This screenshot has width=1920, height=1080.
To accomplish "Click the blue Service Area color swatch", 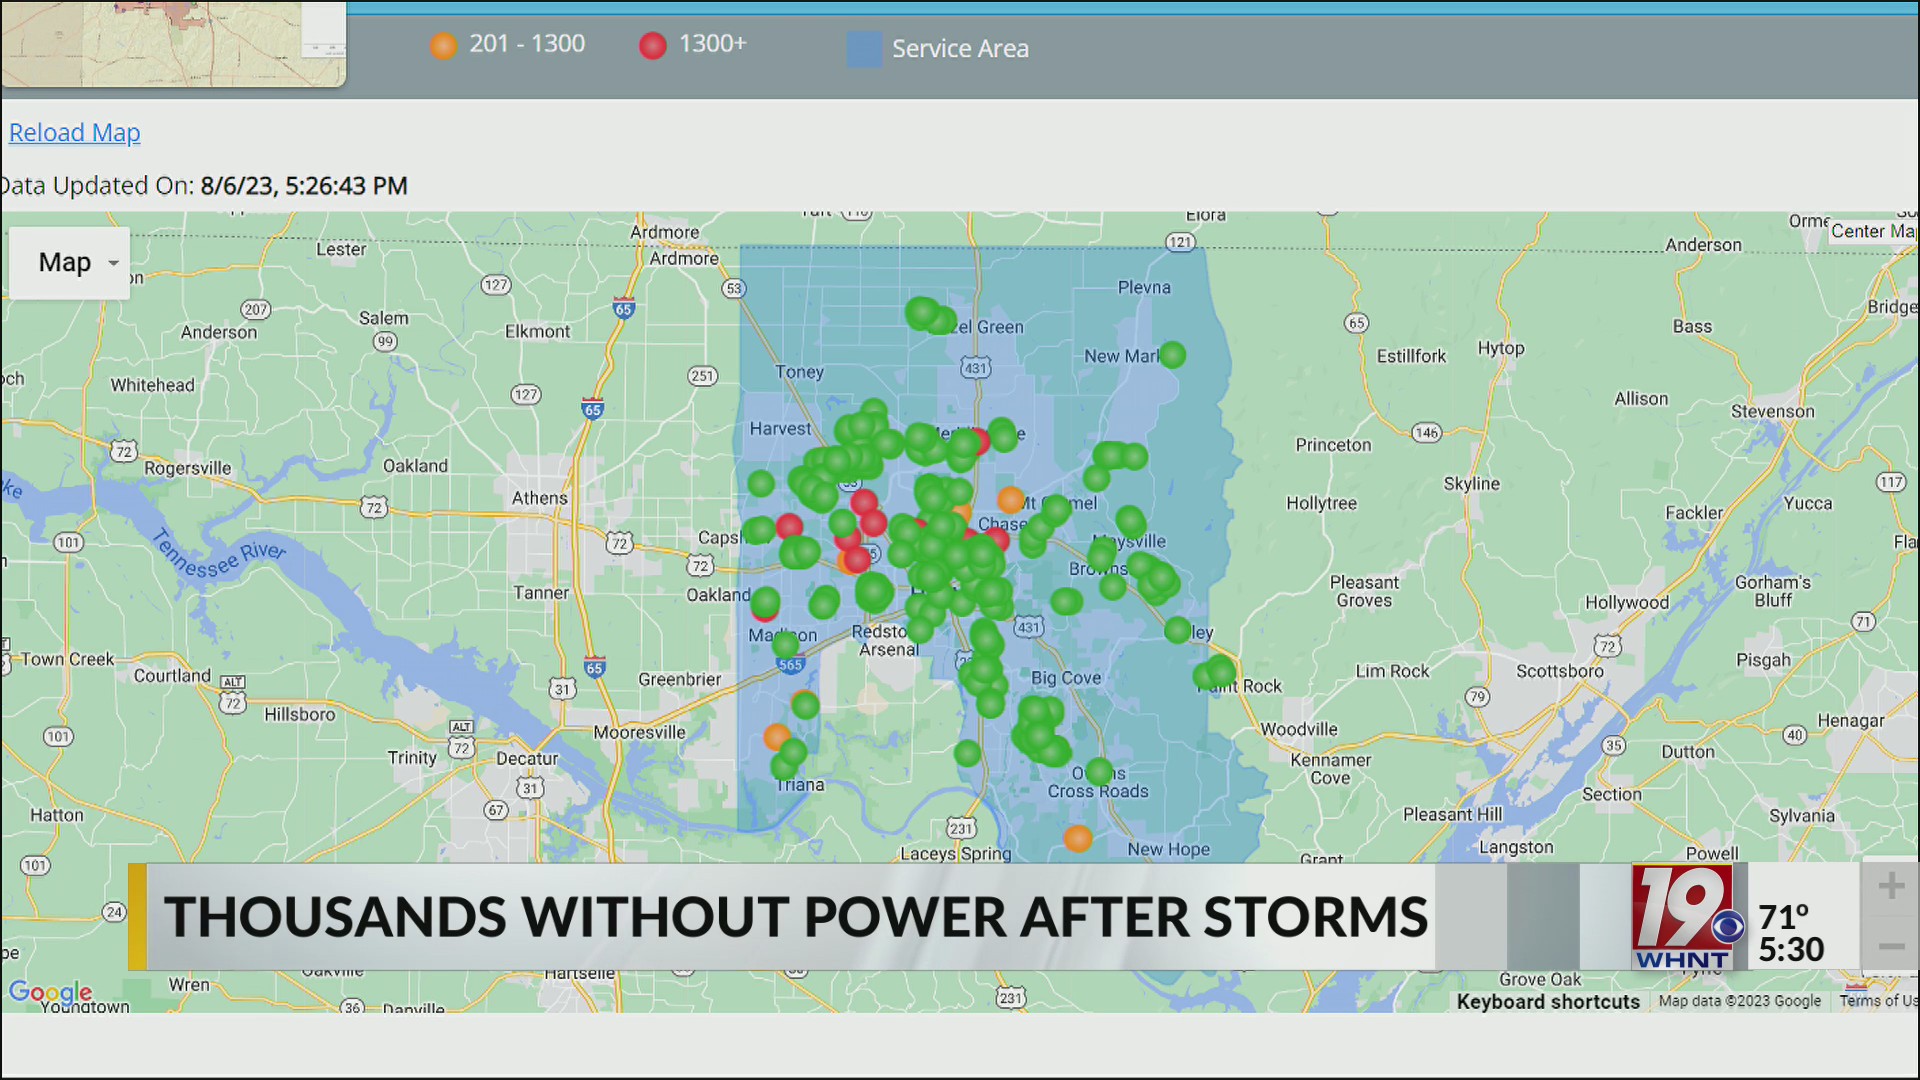I will pos(863,48).
